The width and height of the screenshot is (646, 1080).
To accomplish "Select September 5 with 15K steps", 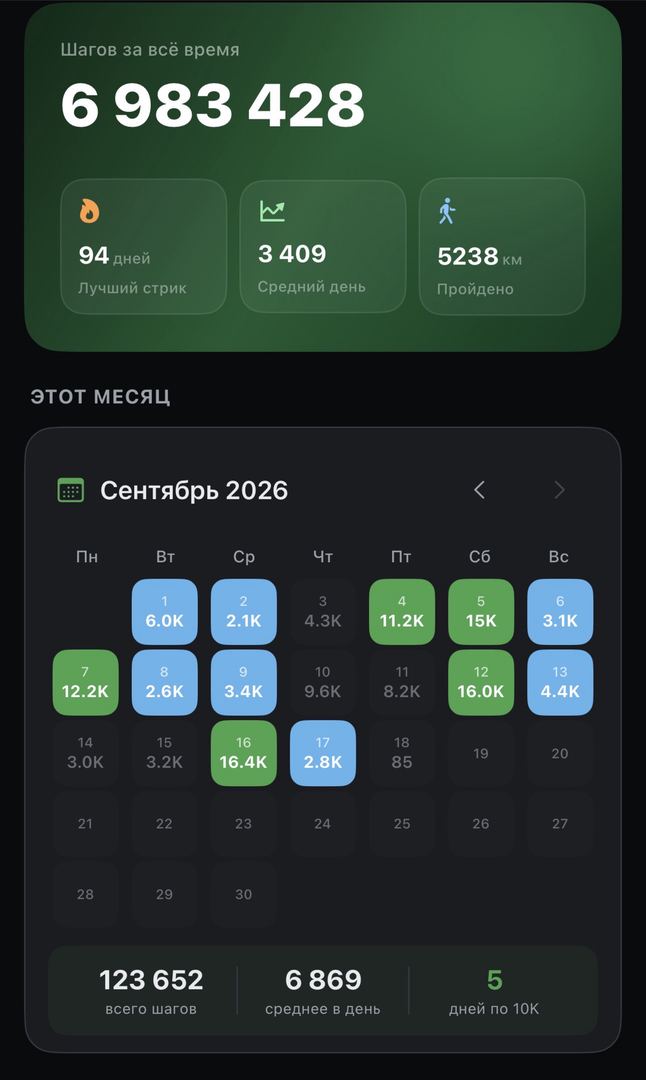I will click(x=481, y=612).
